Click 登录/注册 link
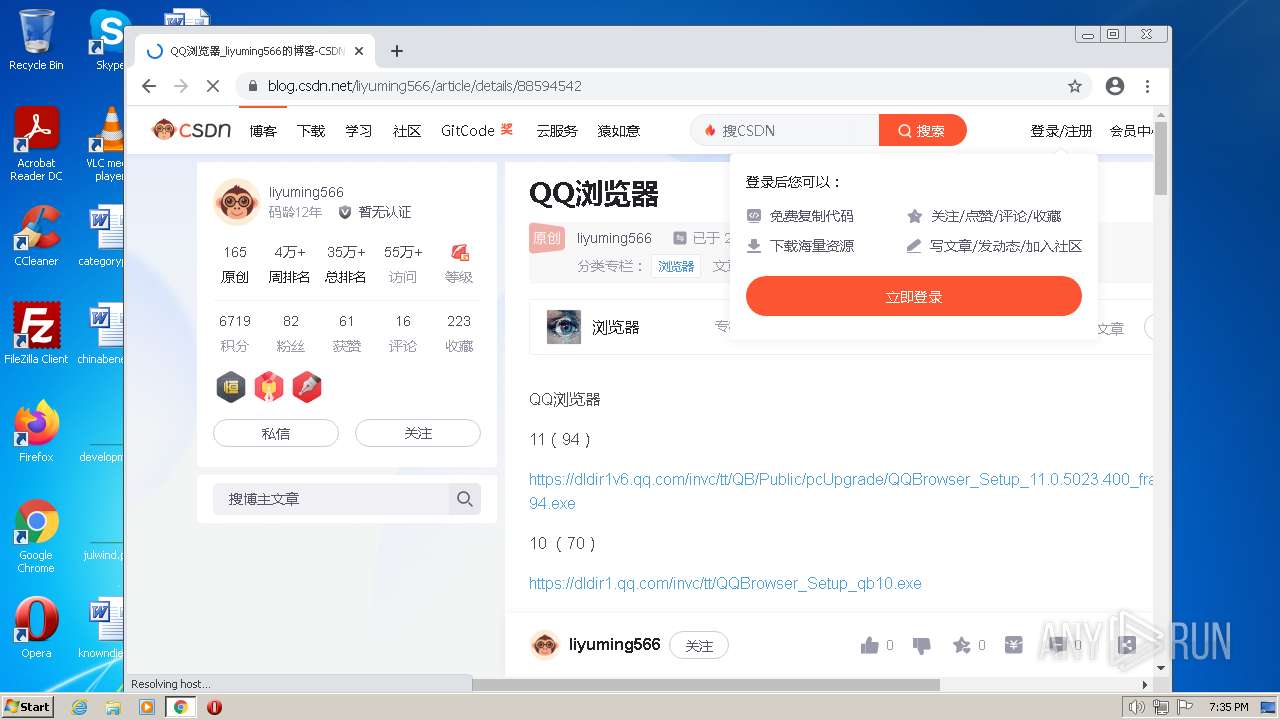 click(x=1061, y=131)
